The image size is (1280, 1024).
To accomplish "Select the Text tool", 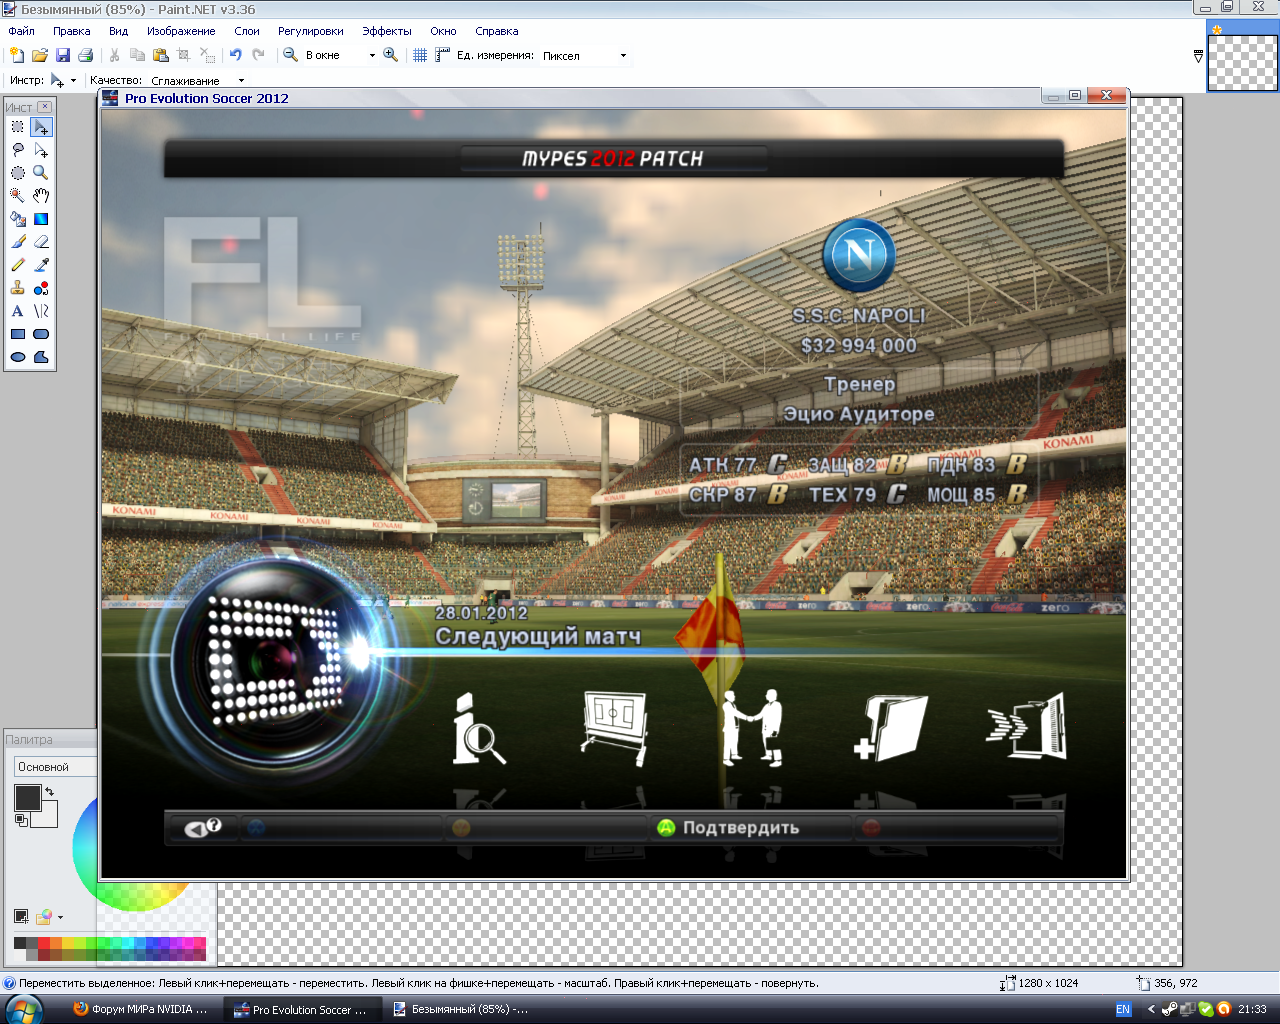I will point(18,311).
